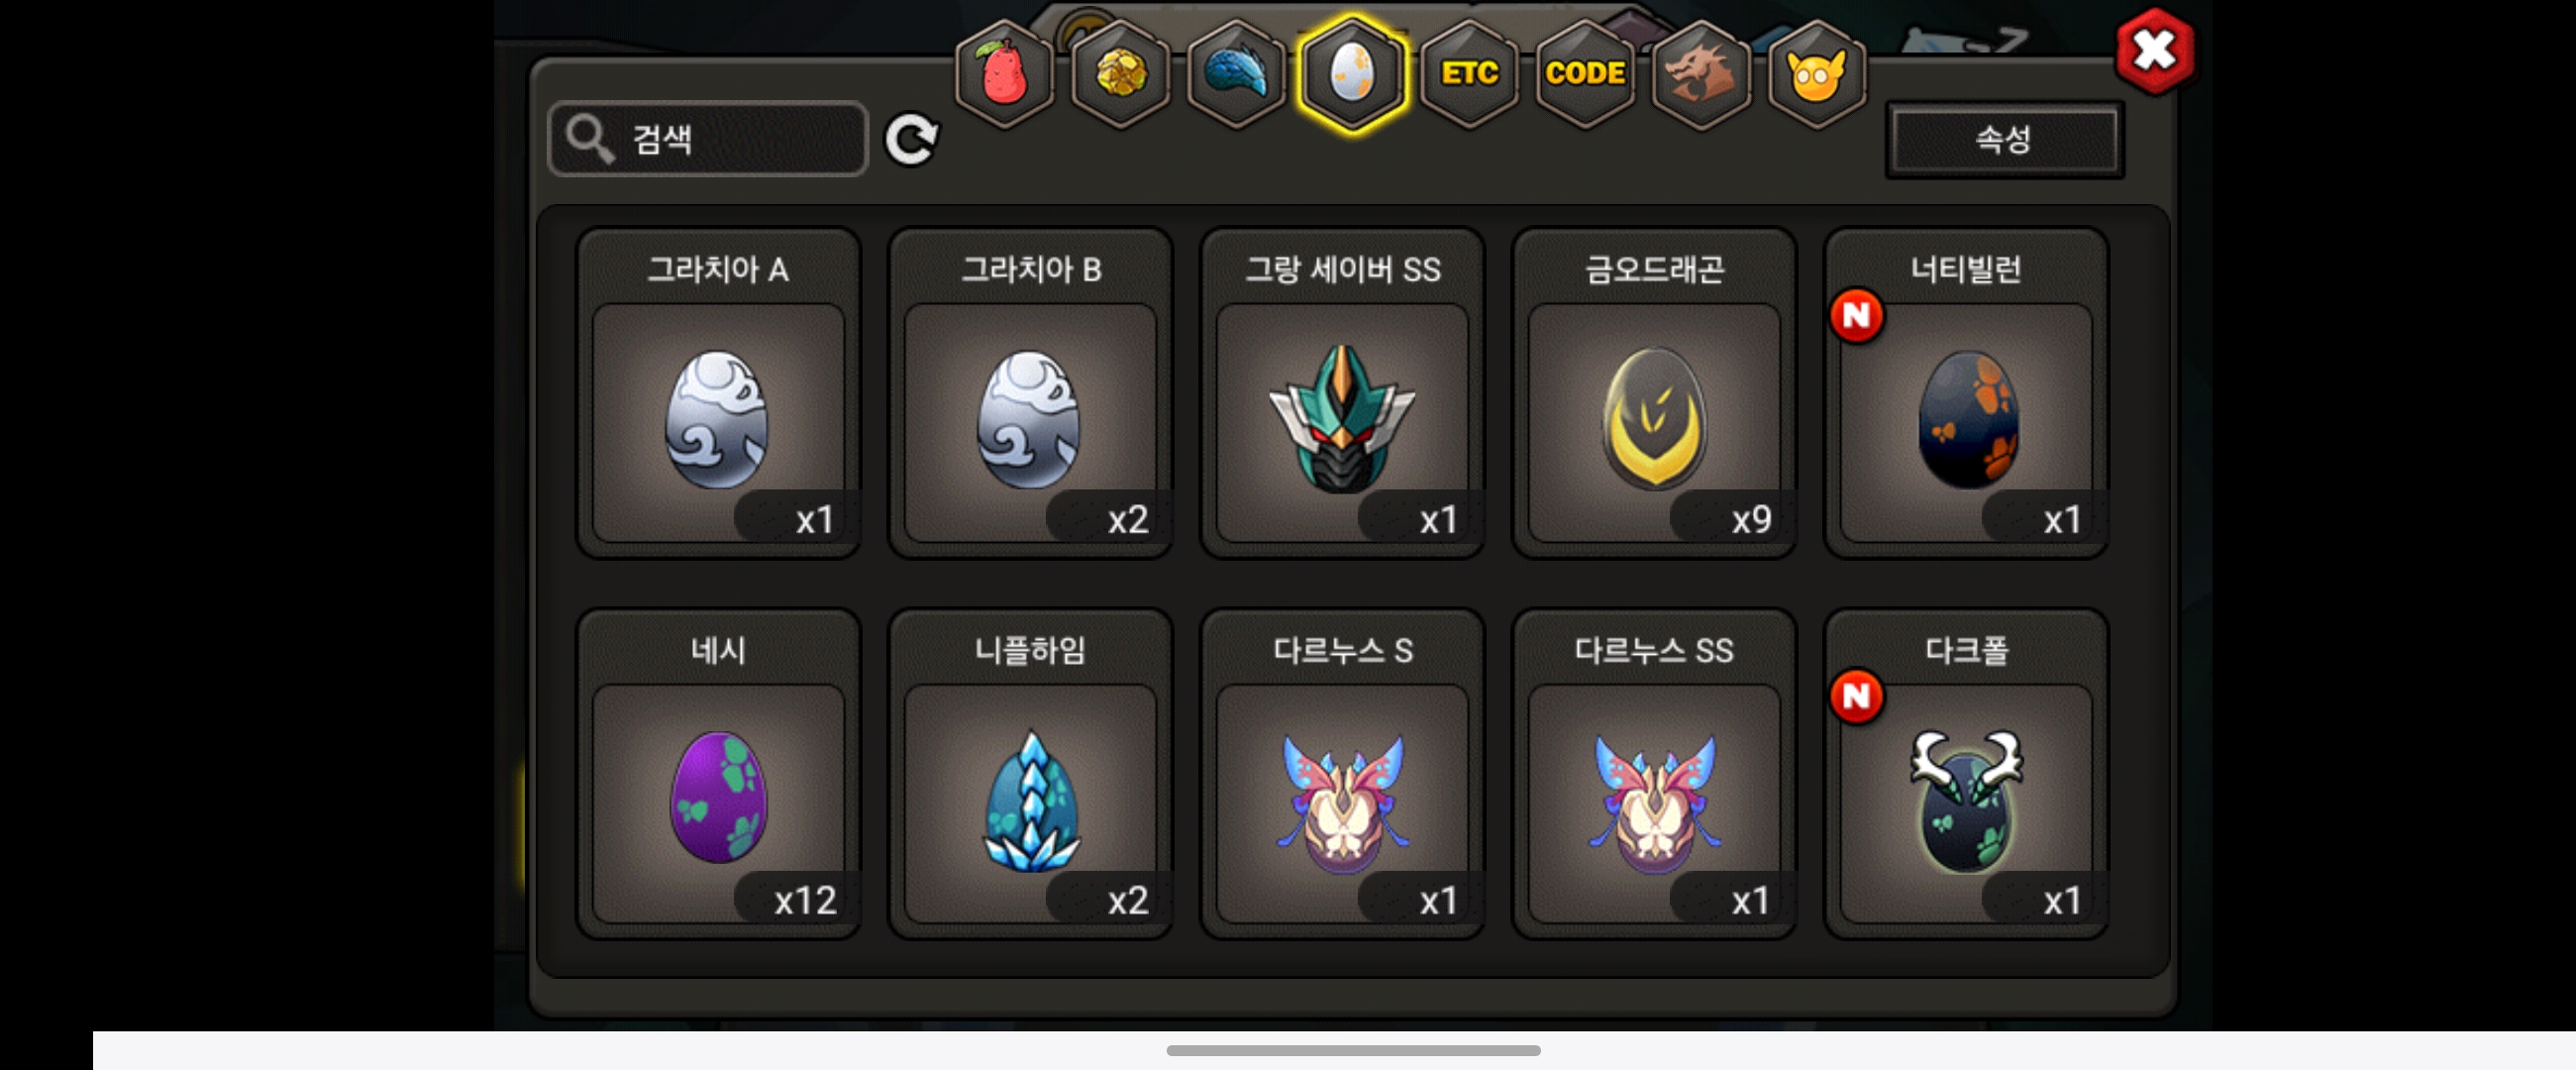Screen dimensions: 2576x1070
Task: Switch to the ETC tab
Action: click(1468, 74)
